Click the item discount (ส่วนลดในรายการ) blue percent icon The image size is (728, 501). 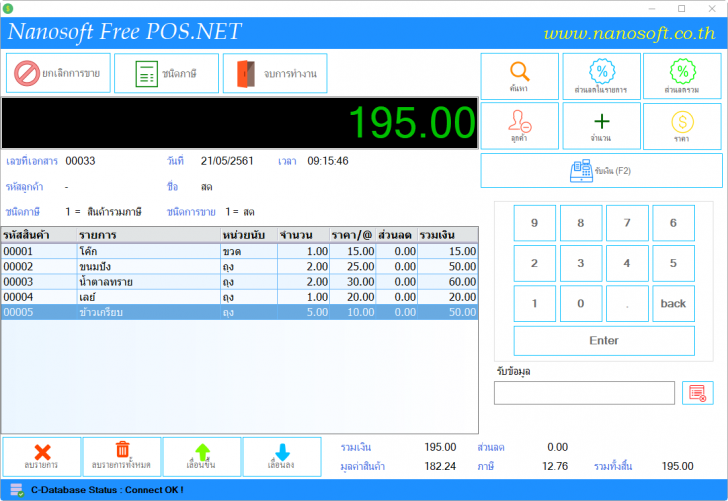tap(602, 71)
